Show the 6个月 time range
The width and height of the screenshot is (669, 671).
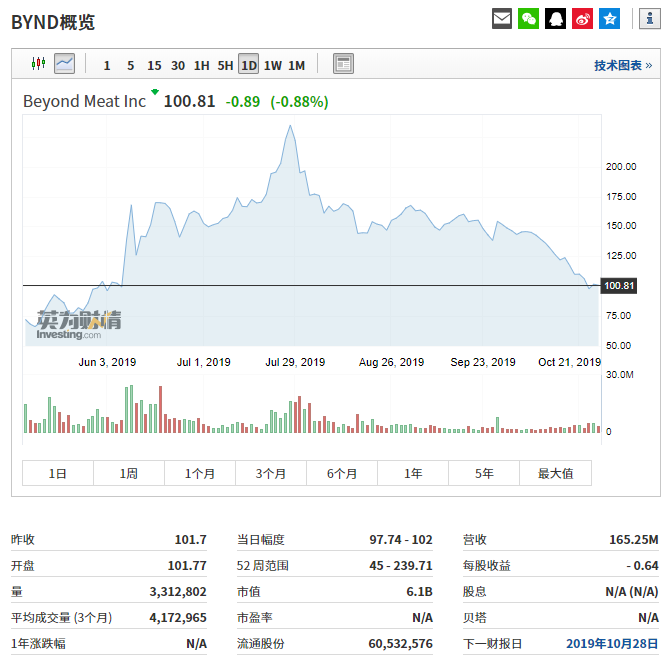(342, 473)
